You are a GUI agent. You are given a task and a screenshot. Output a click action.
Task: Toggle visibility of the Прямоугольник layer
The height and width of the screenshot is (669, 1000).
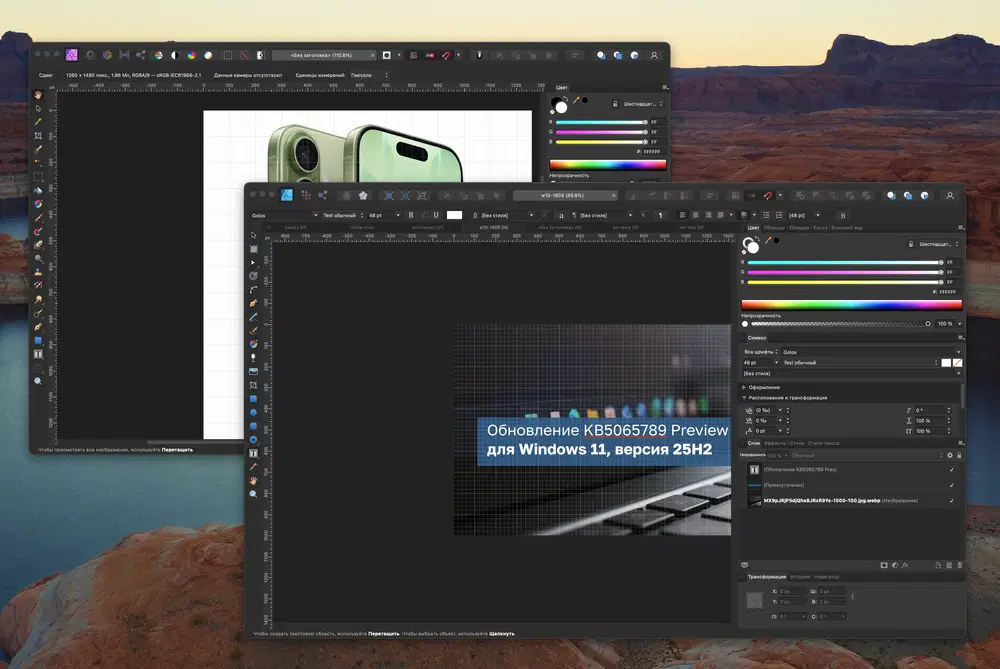[x=951, y=484]
